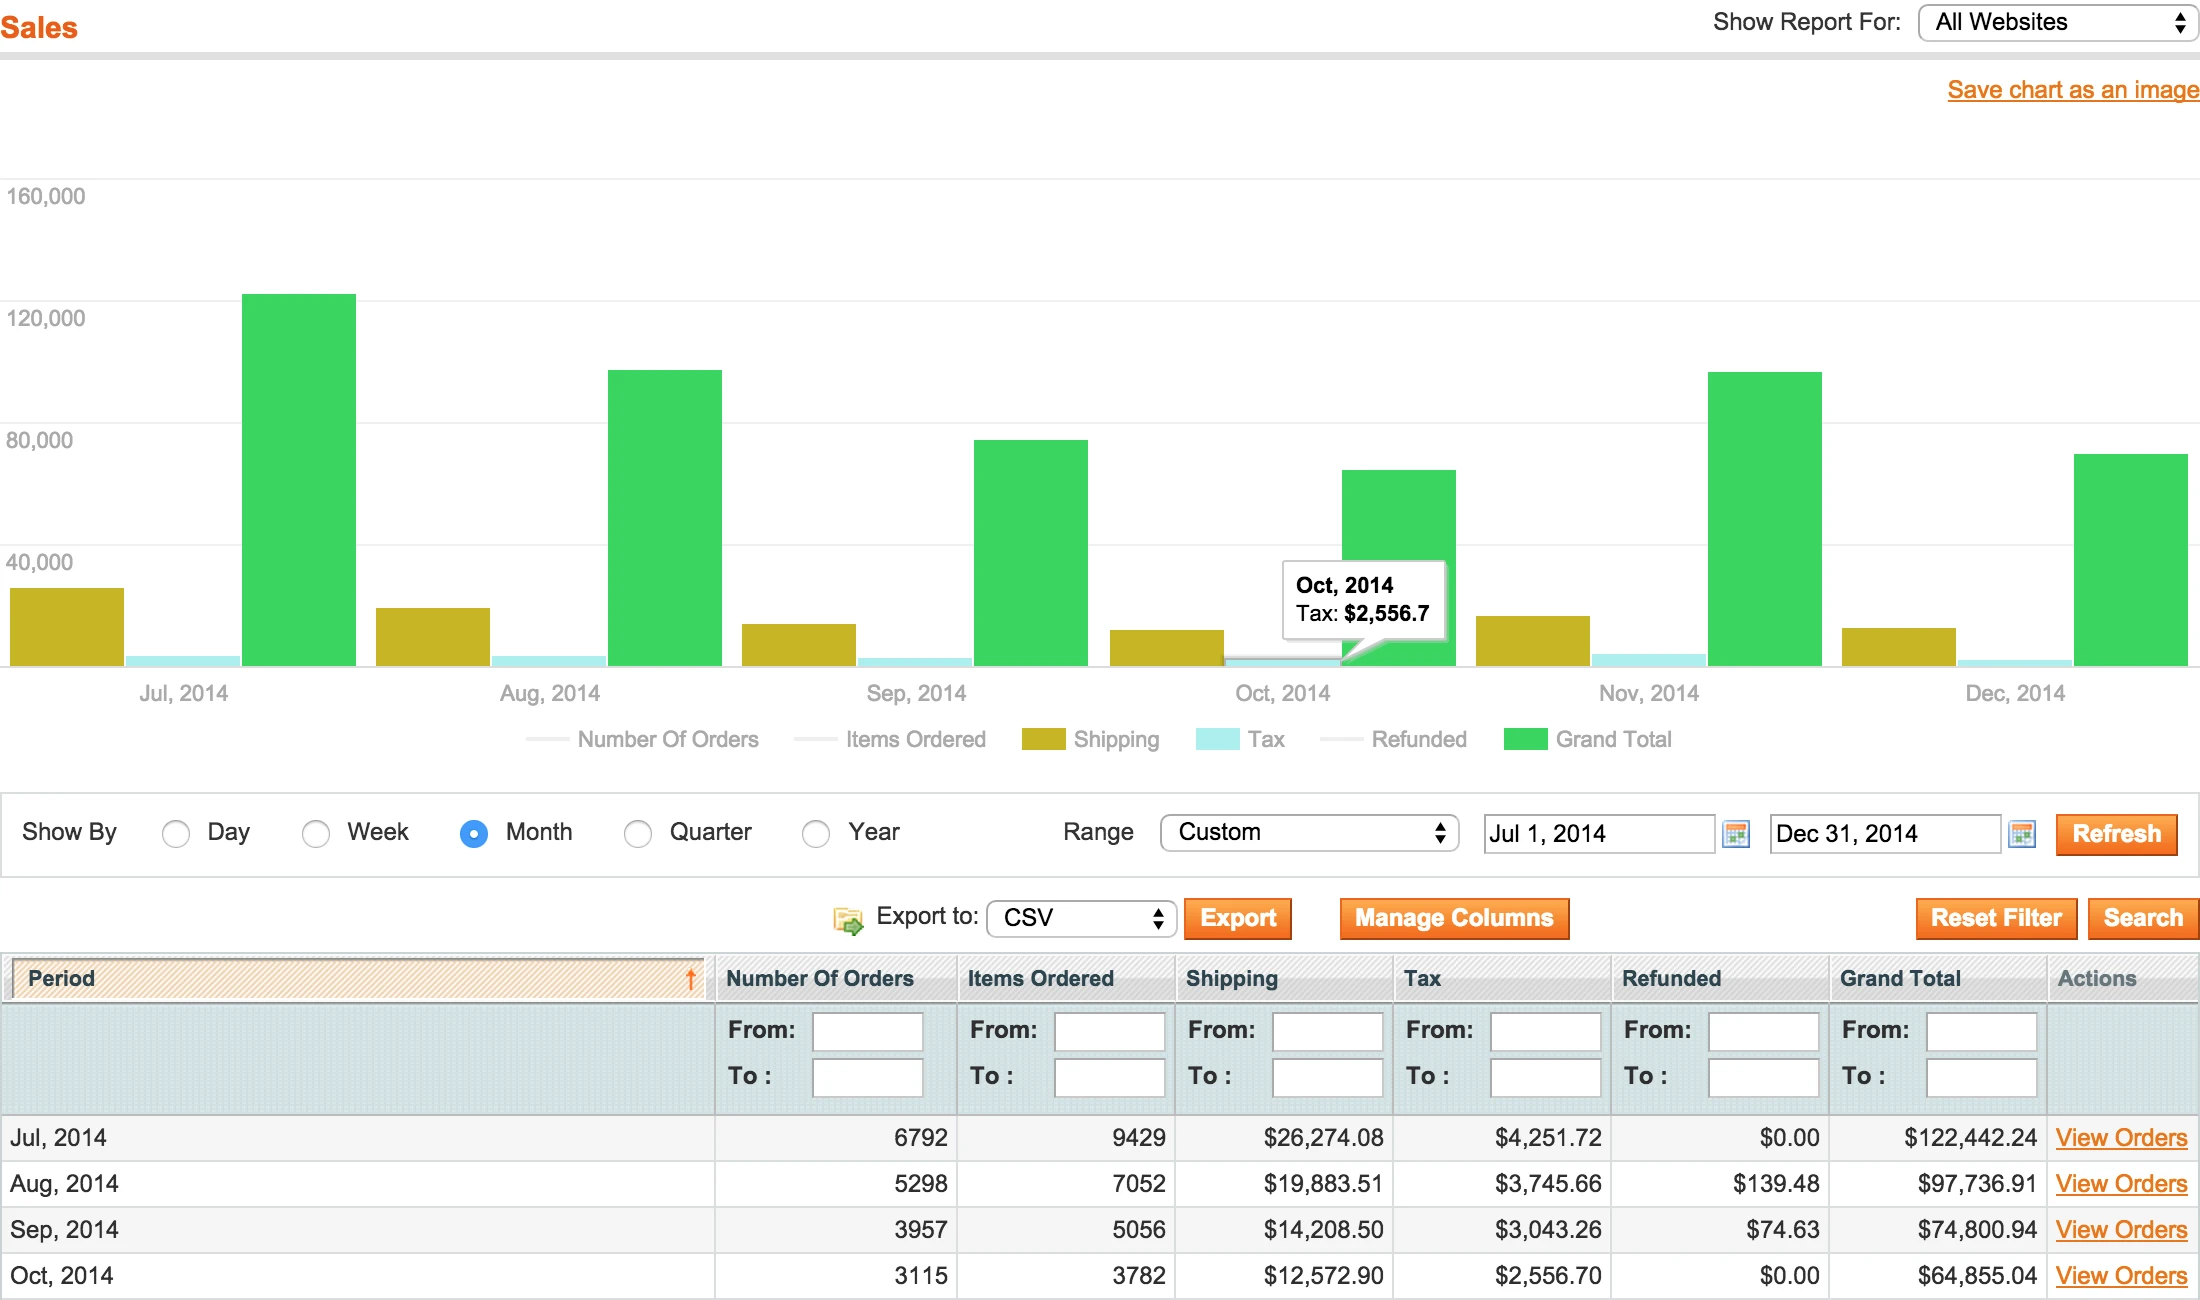This screenshot has width=2200, height=1300.
Task: Select the Week radio button
Action: point(316,833)
